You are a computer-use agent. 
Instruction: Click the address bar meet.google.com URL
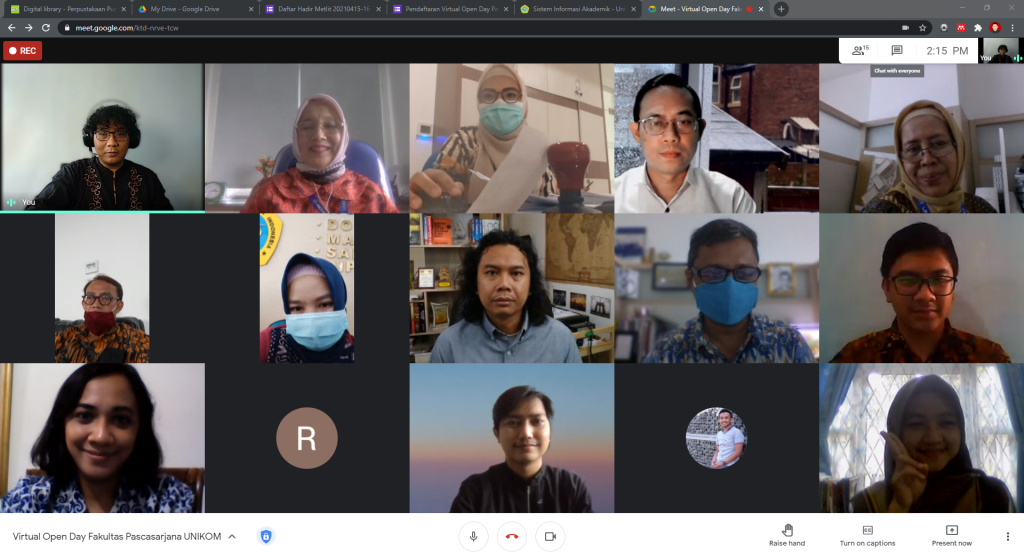point(127,28)
